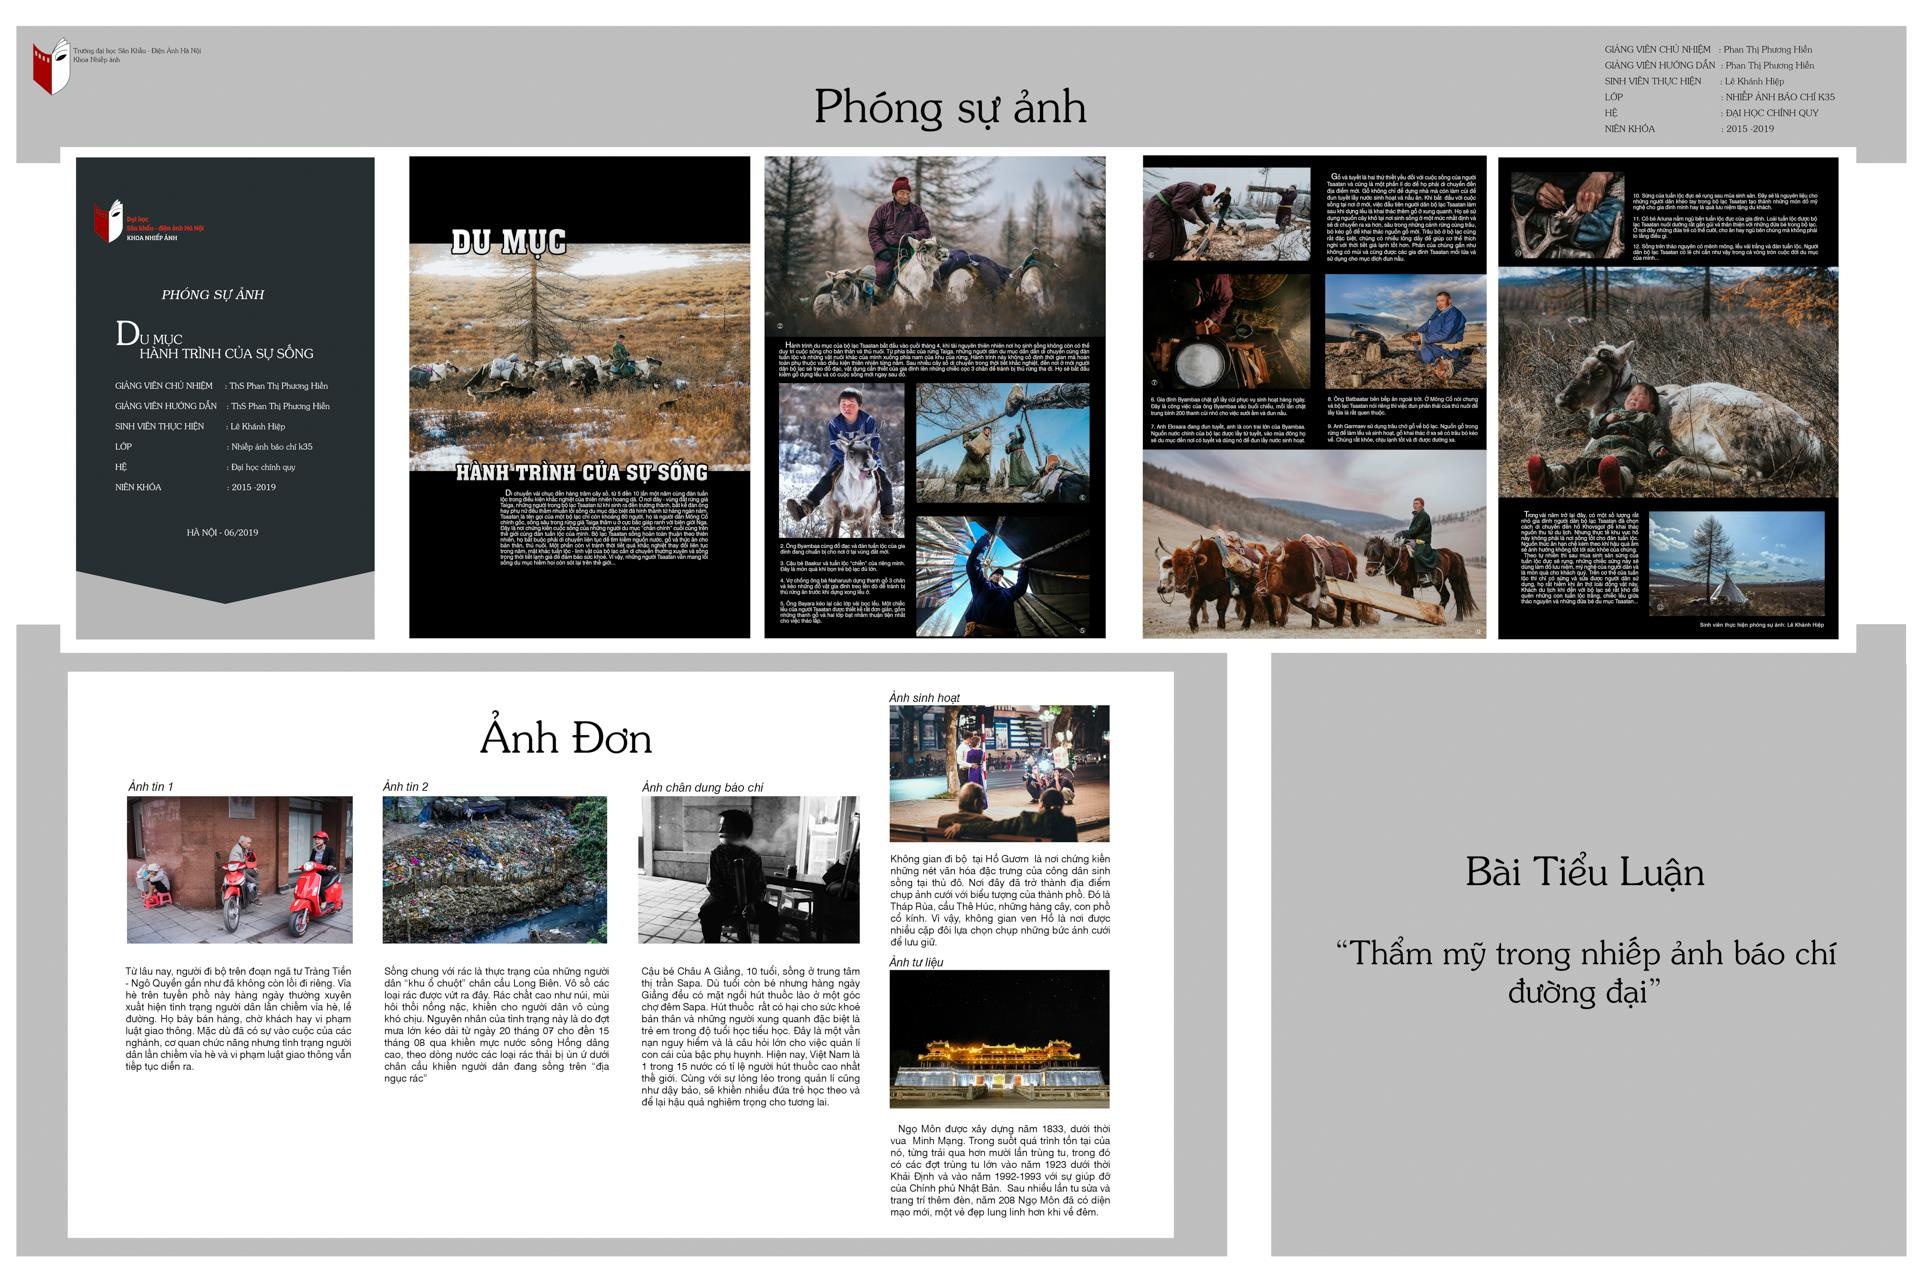
Task: Open the lone tree and teepee photo
Action: 1736,564
